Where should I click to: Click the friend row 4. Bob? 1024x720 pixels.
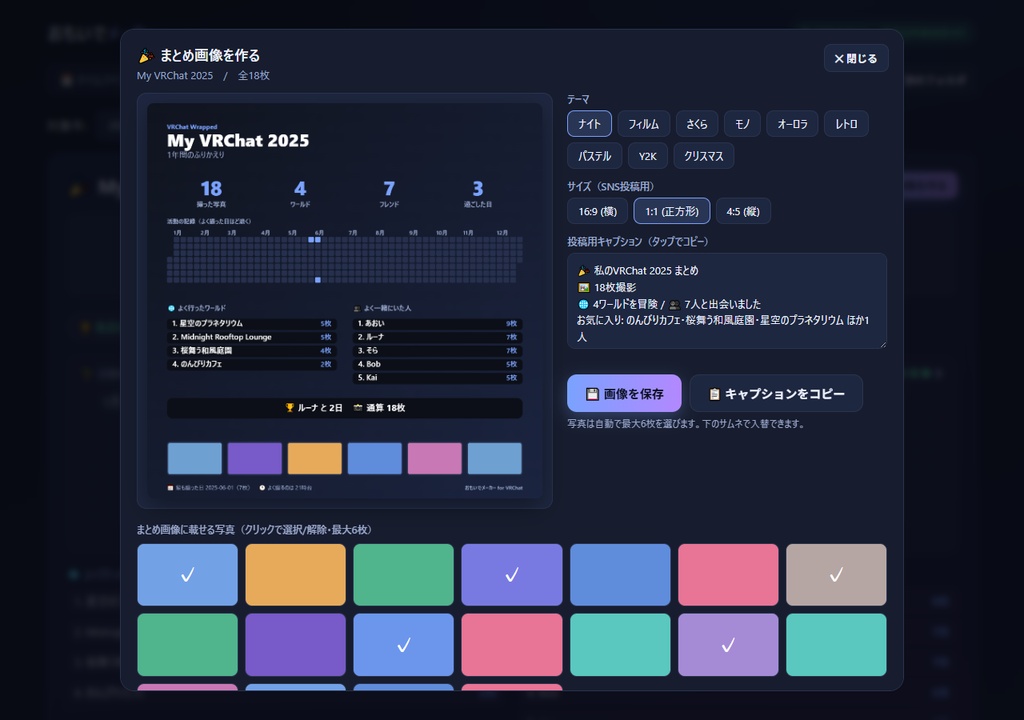pyautogui.click(x=438, y=364)
